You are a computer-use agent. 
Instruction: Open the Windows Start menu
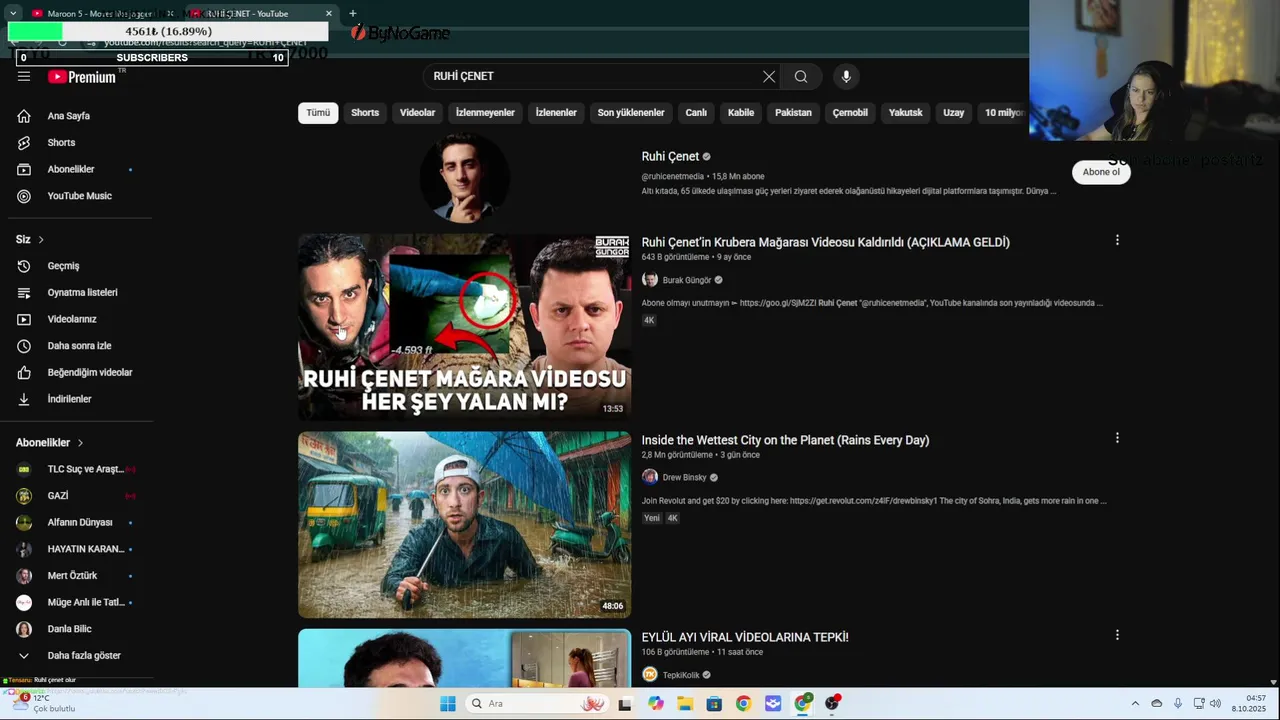(447, 704)
